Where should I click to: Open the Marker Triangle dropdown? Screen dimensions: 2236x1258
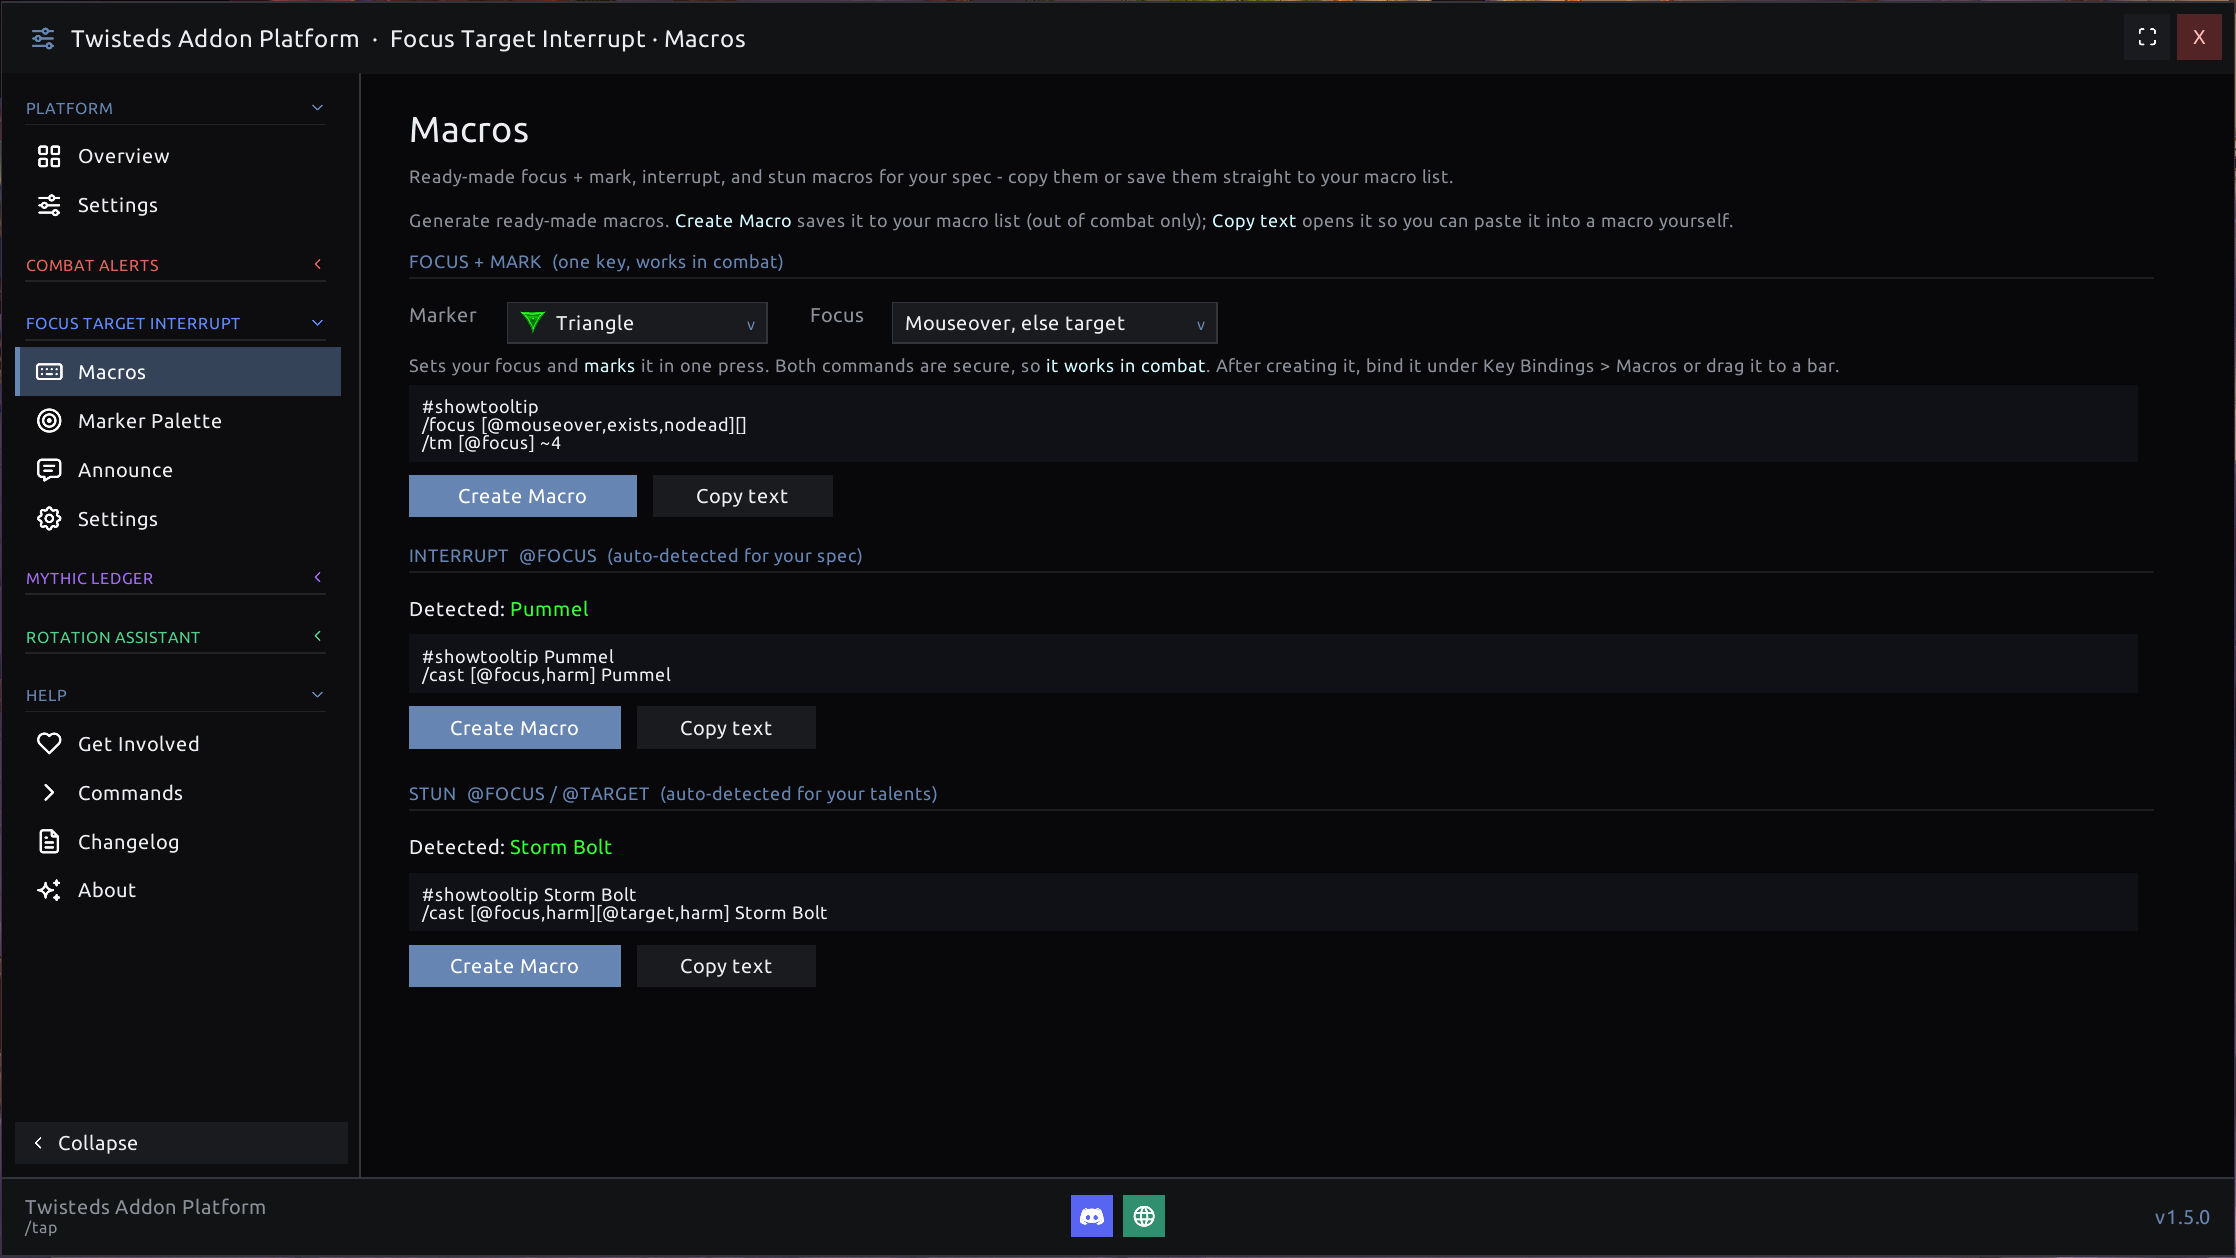pos(637,323)
